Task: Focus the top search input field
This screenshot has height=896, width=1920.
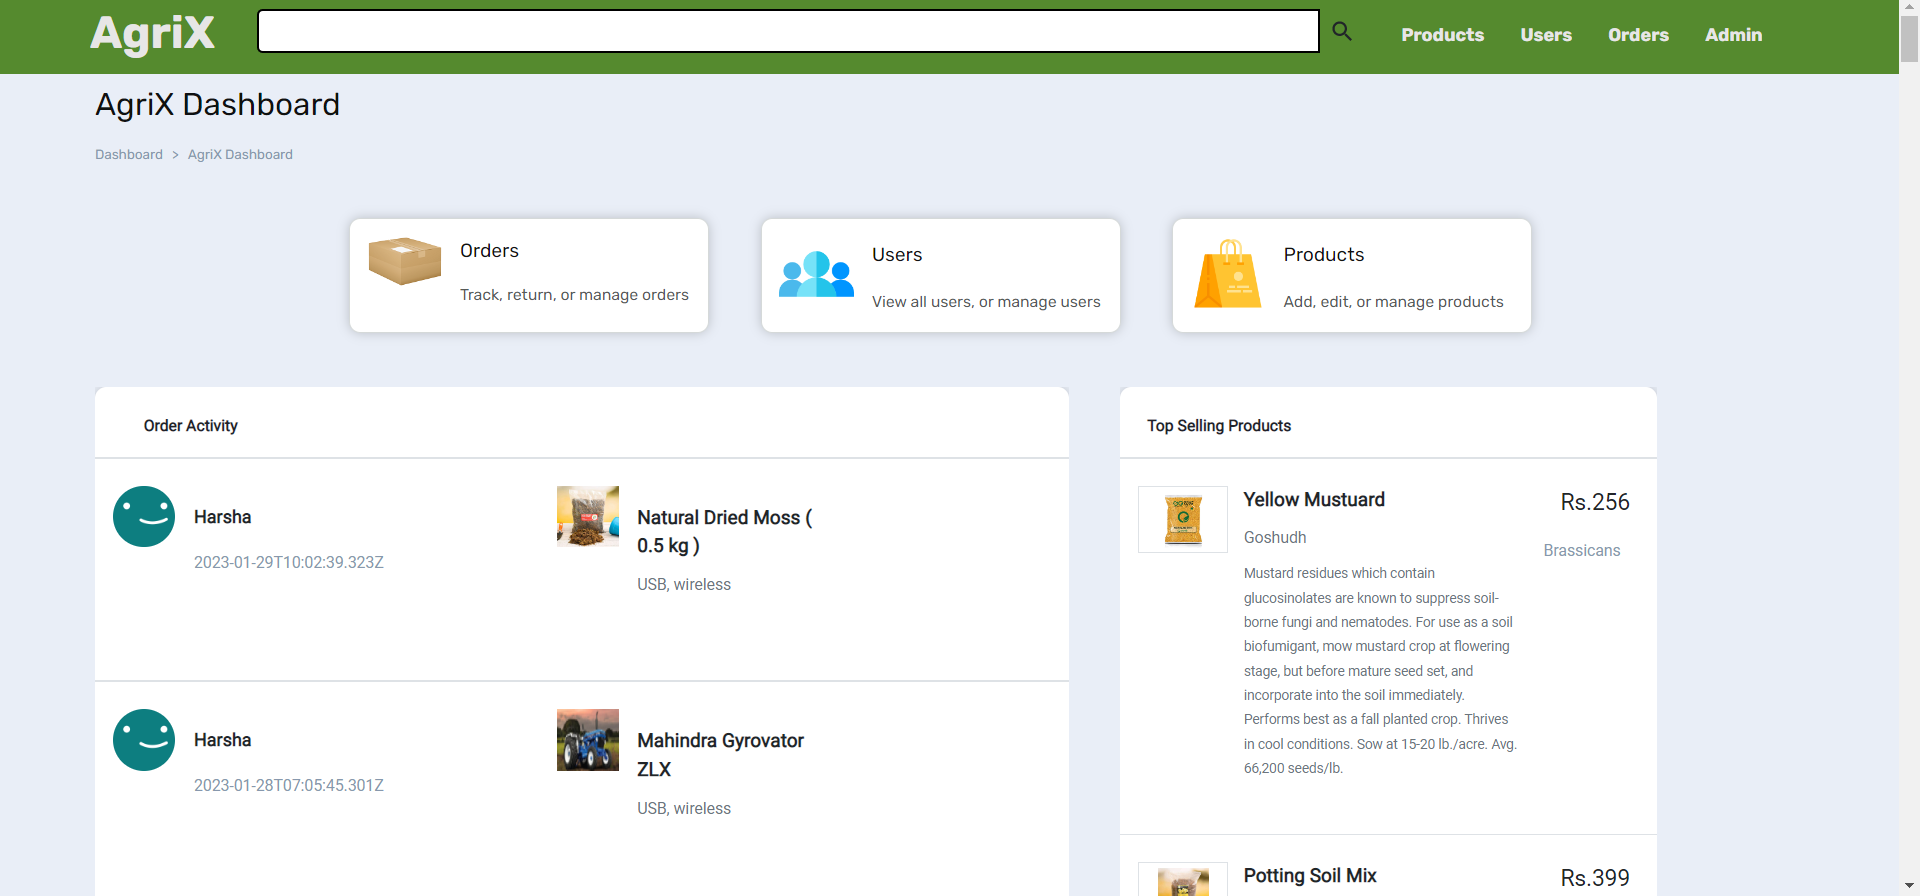Action: click(788, 31)
